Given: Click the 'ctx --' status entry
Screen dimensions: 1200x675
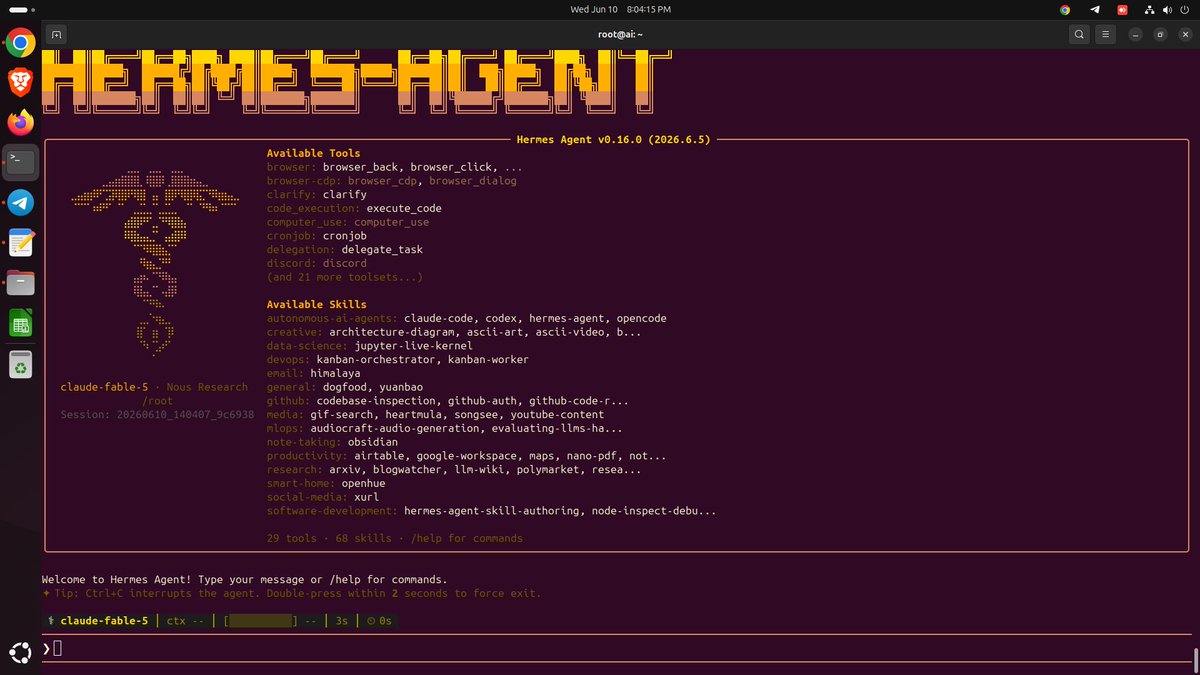Looking at the screenshot, I should click(185, 621).
